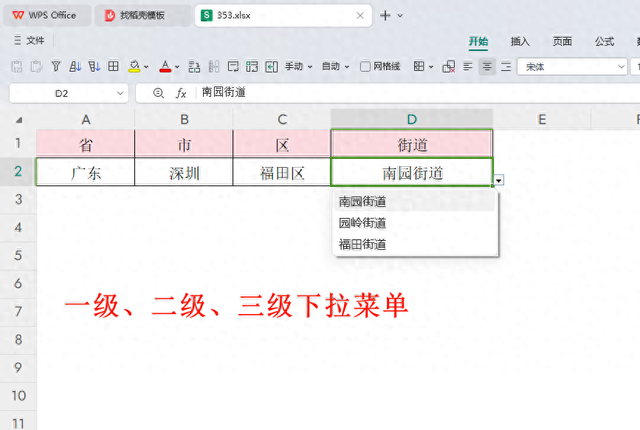The image size is (640, 430).
Task: Click the wrap text box icon
Action: [233, 66]
